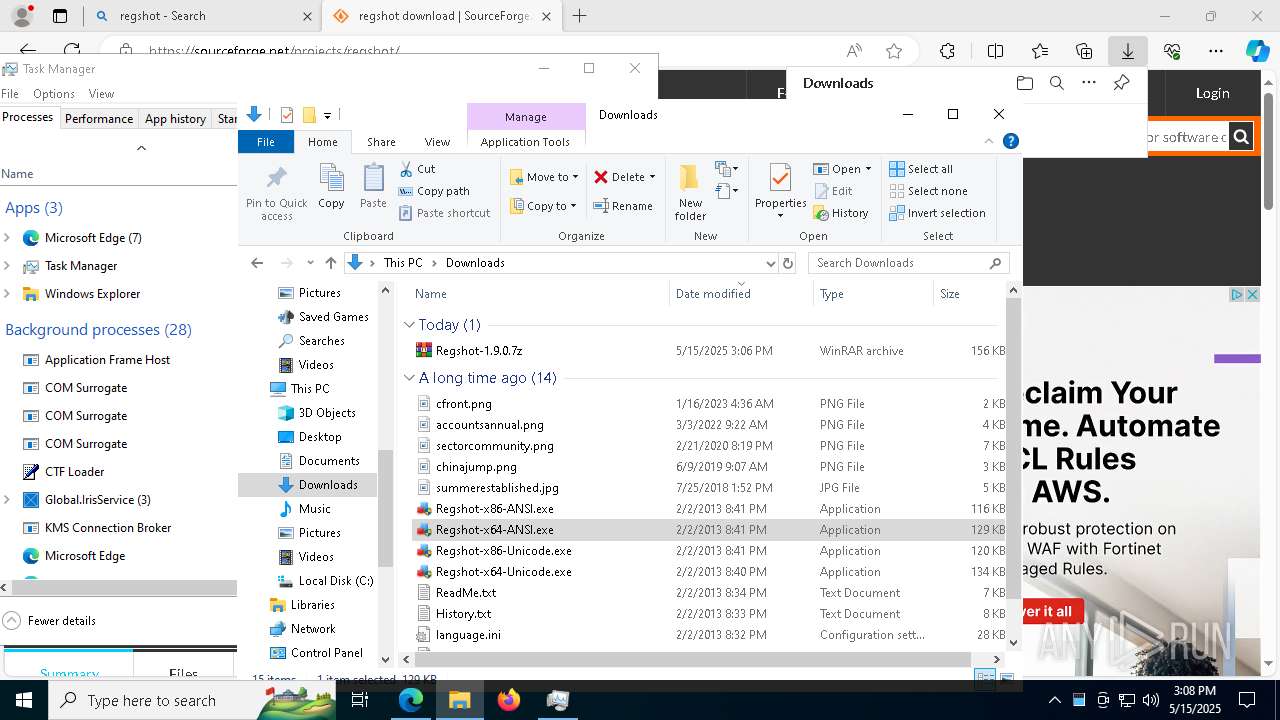Screen dimensions: 1280x720
Task: Click Paste shortcut in ribbon
Action: pyautogui.click(x=444, y=213)
